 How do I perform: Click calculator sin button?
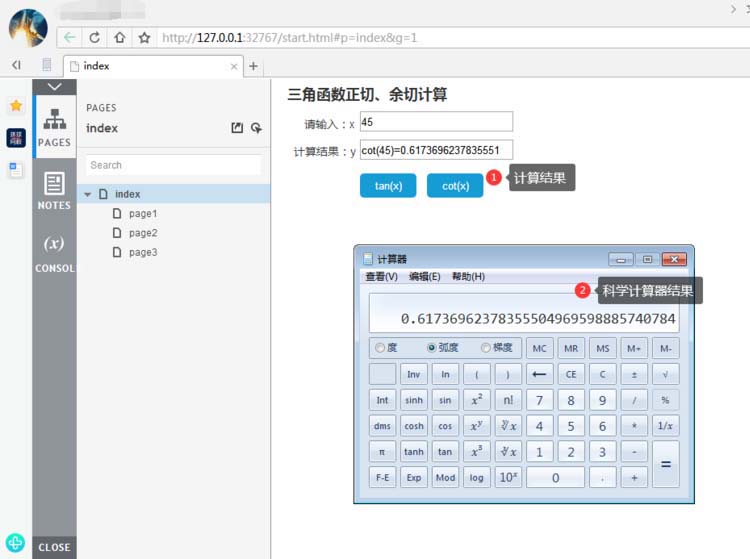[445, 400]
